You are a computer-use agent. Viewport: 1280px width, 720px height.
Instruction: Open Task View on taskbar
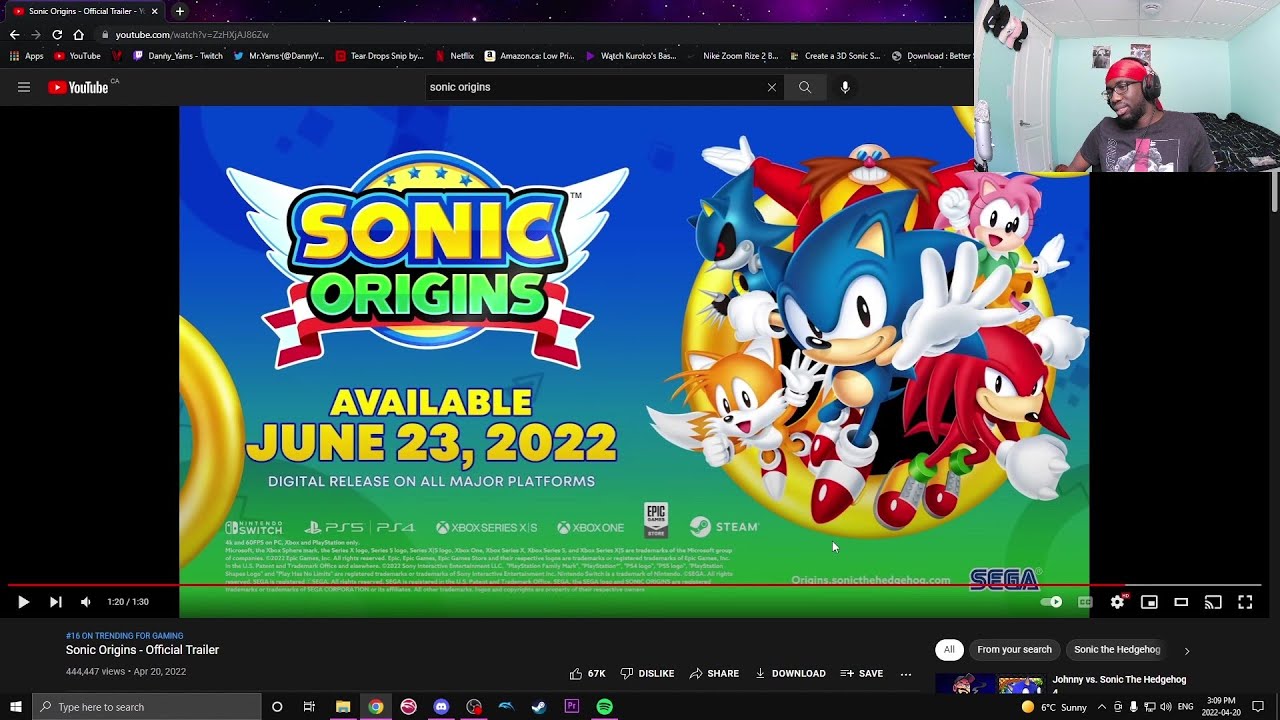(309, 707)
